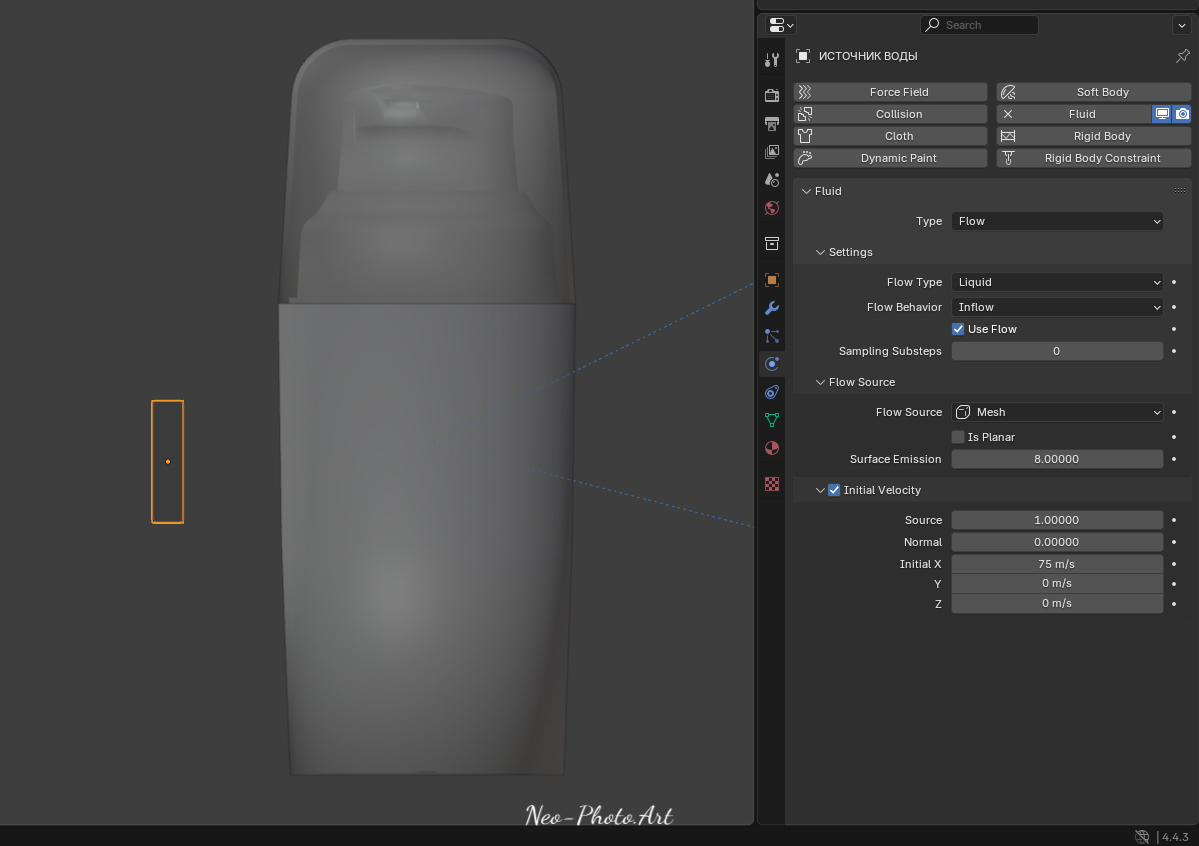Viewport: 1199px width, 846px height.
Task: Open the World properties tab
Action: point(772,208)
